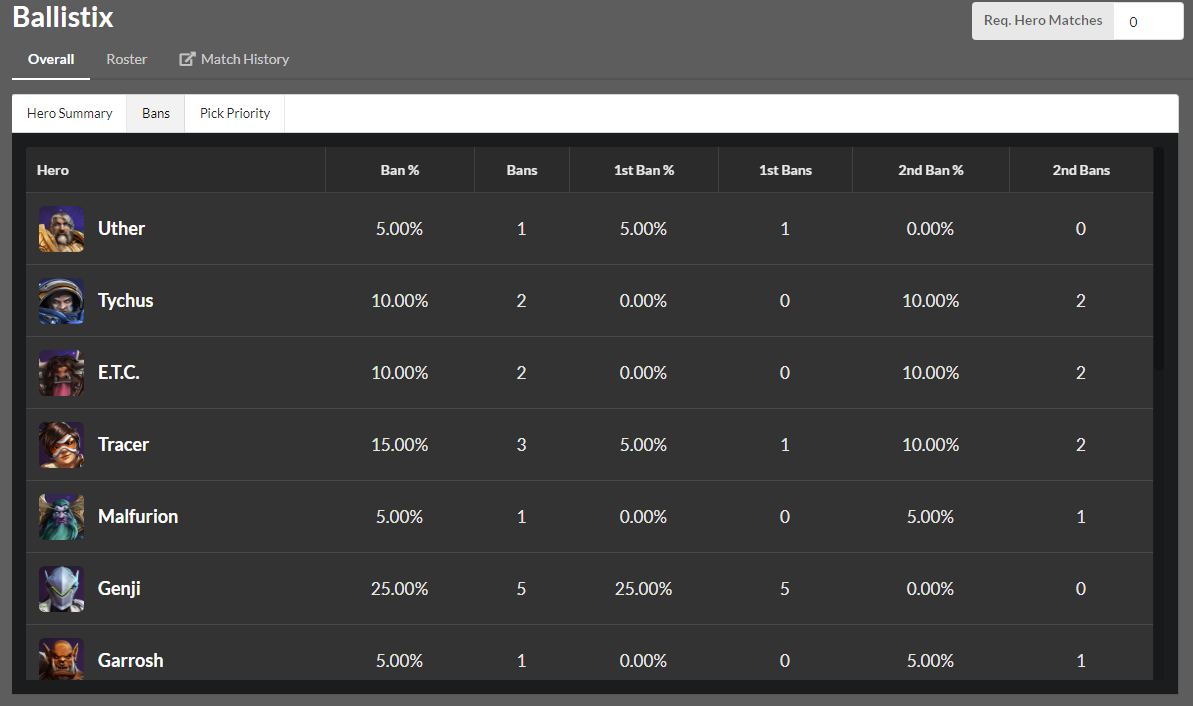Image resolution: width=1193 pixels, height=706 pixels.
Task: Click the external link icon beside Match History
Action: click(187, 59)
